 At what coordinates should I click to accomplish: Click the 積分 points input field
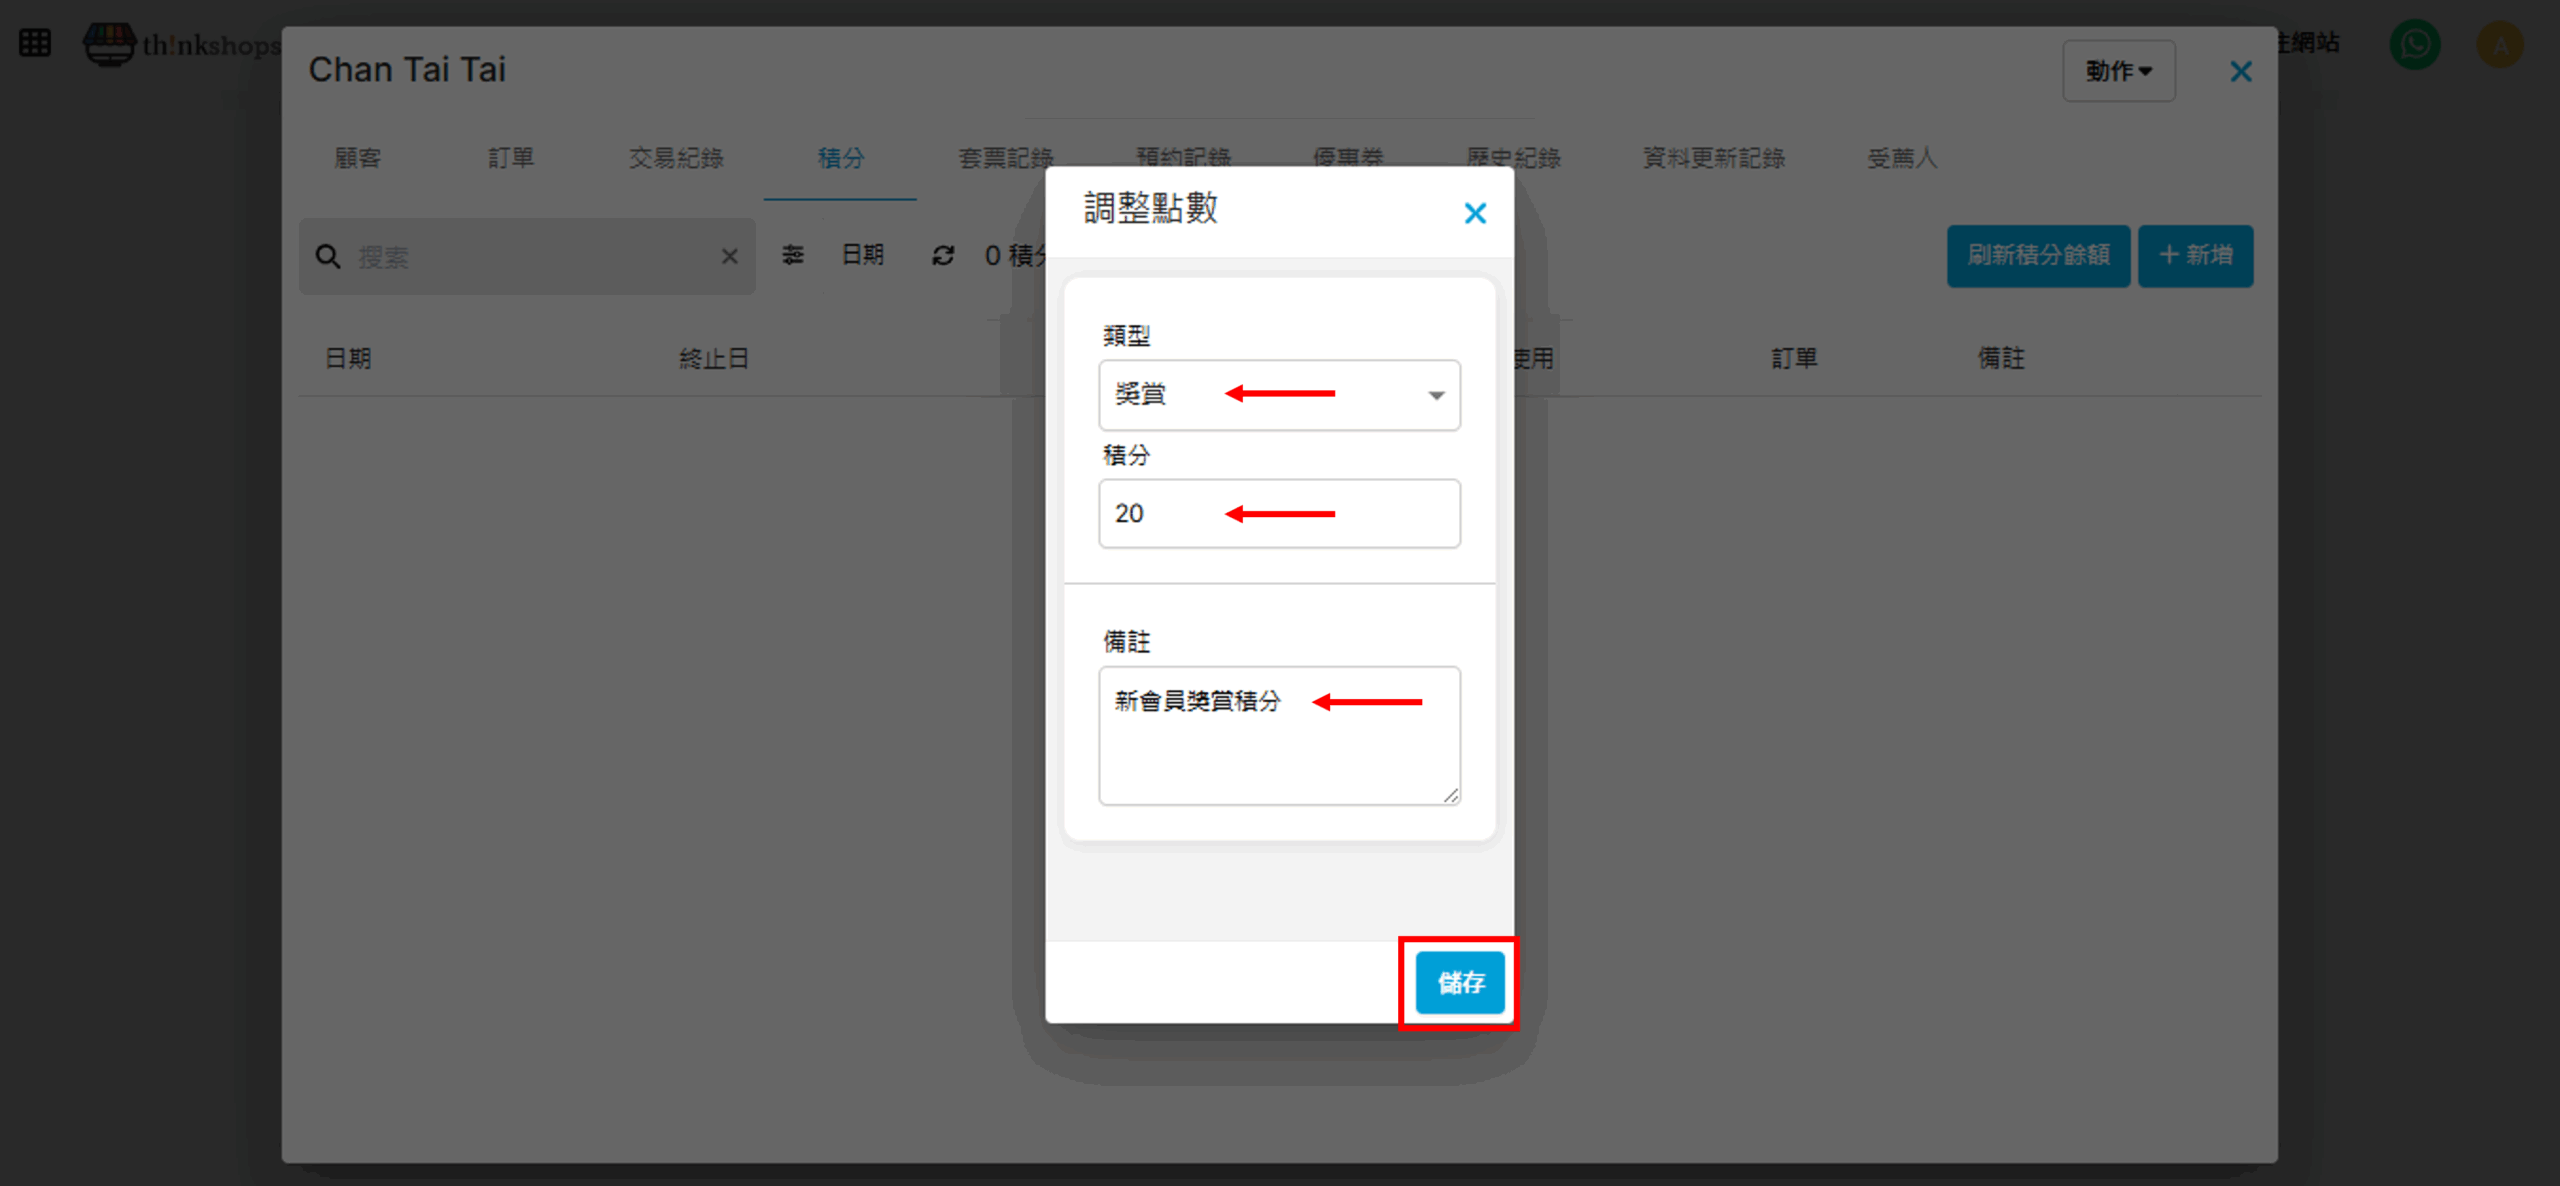pos(1278,514)
